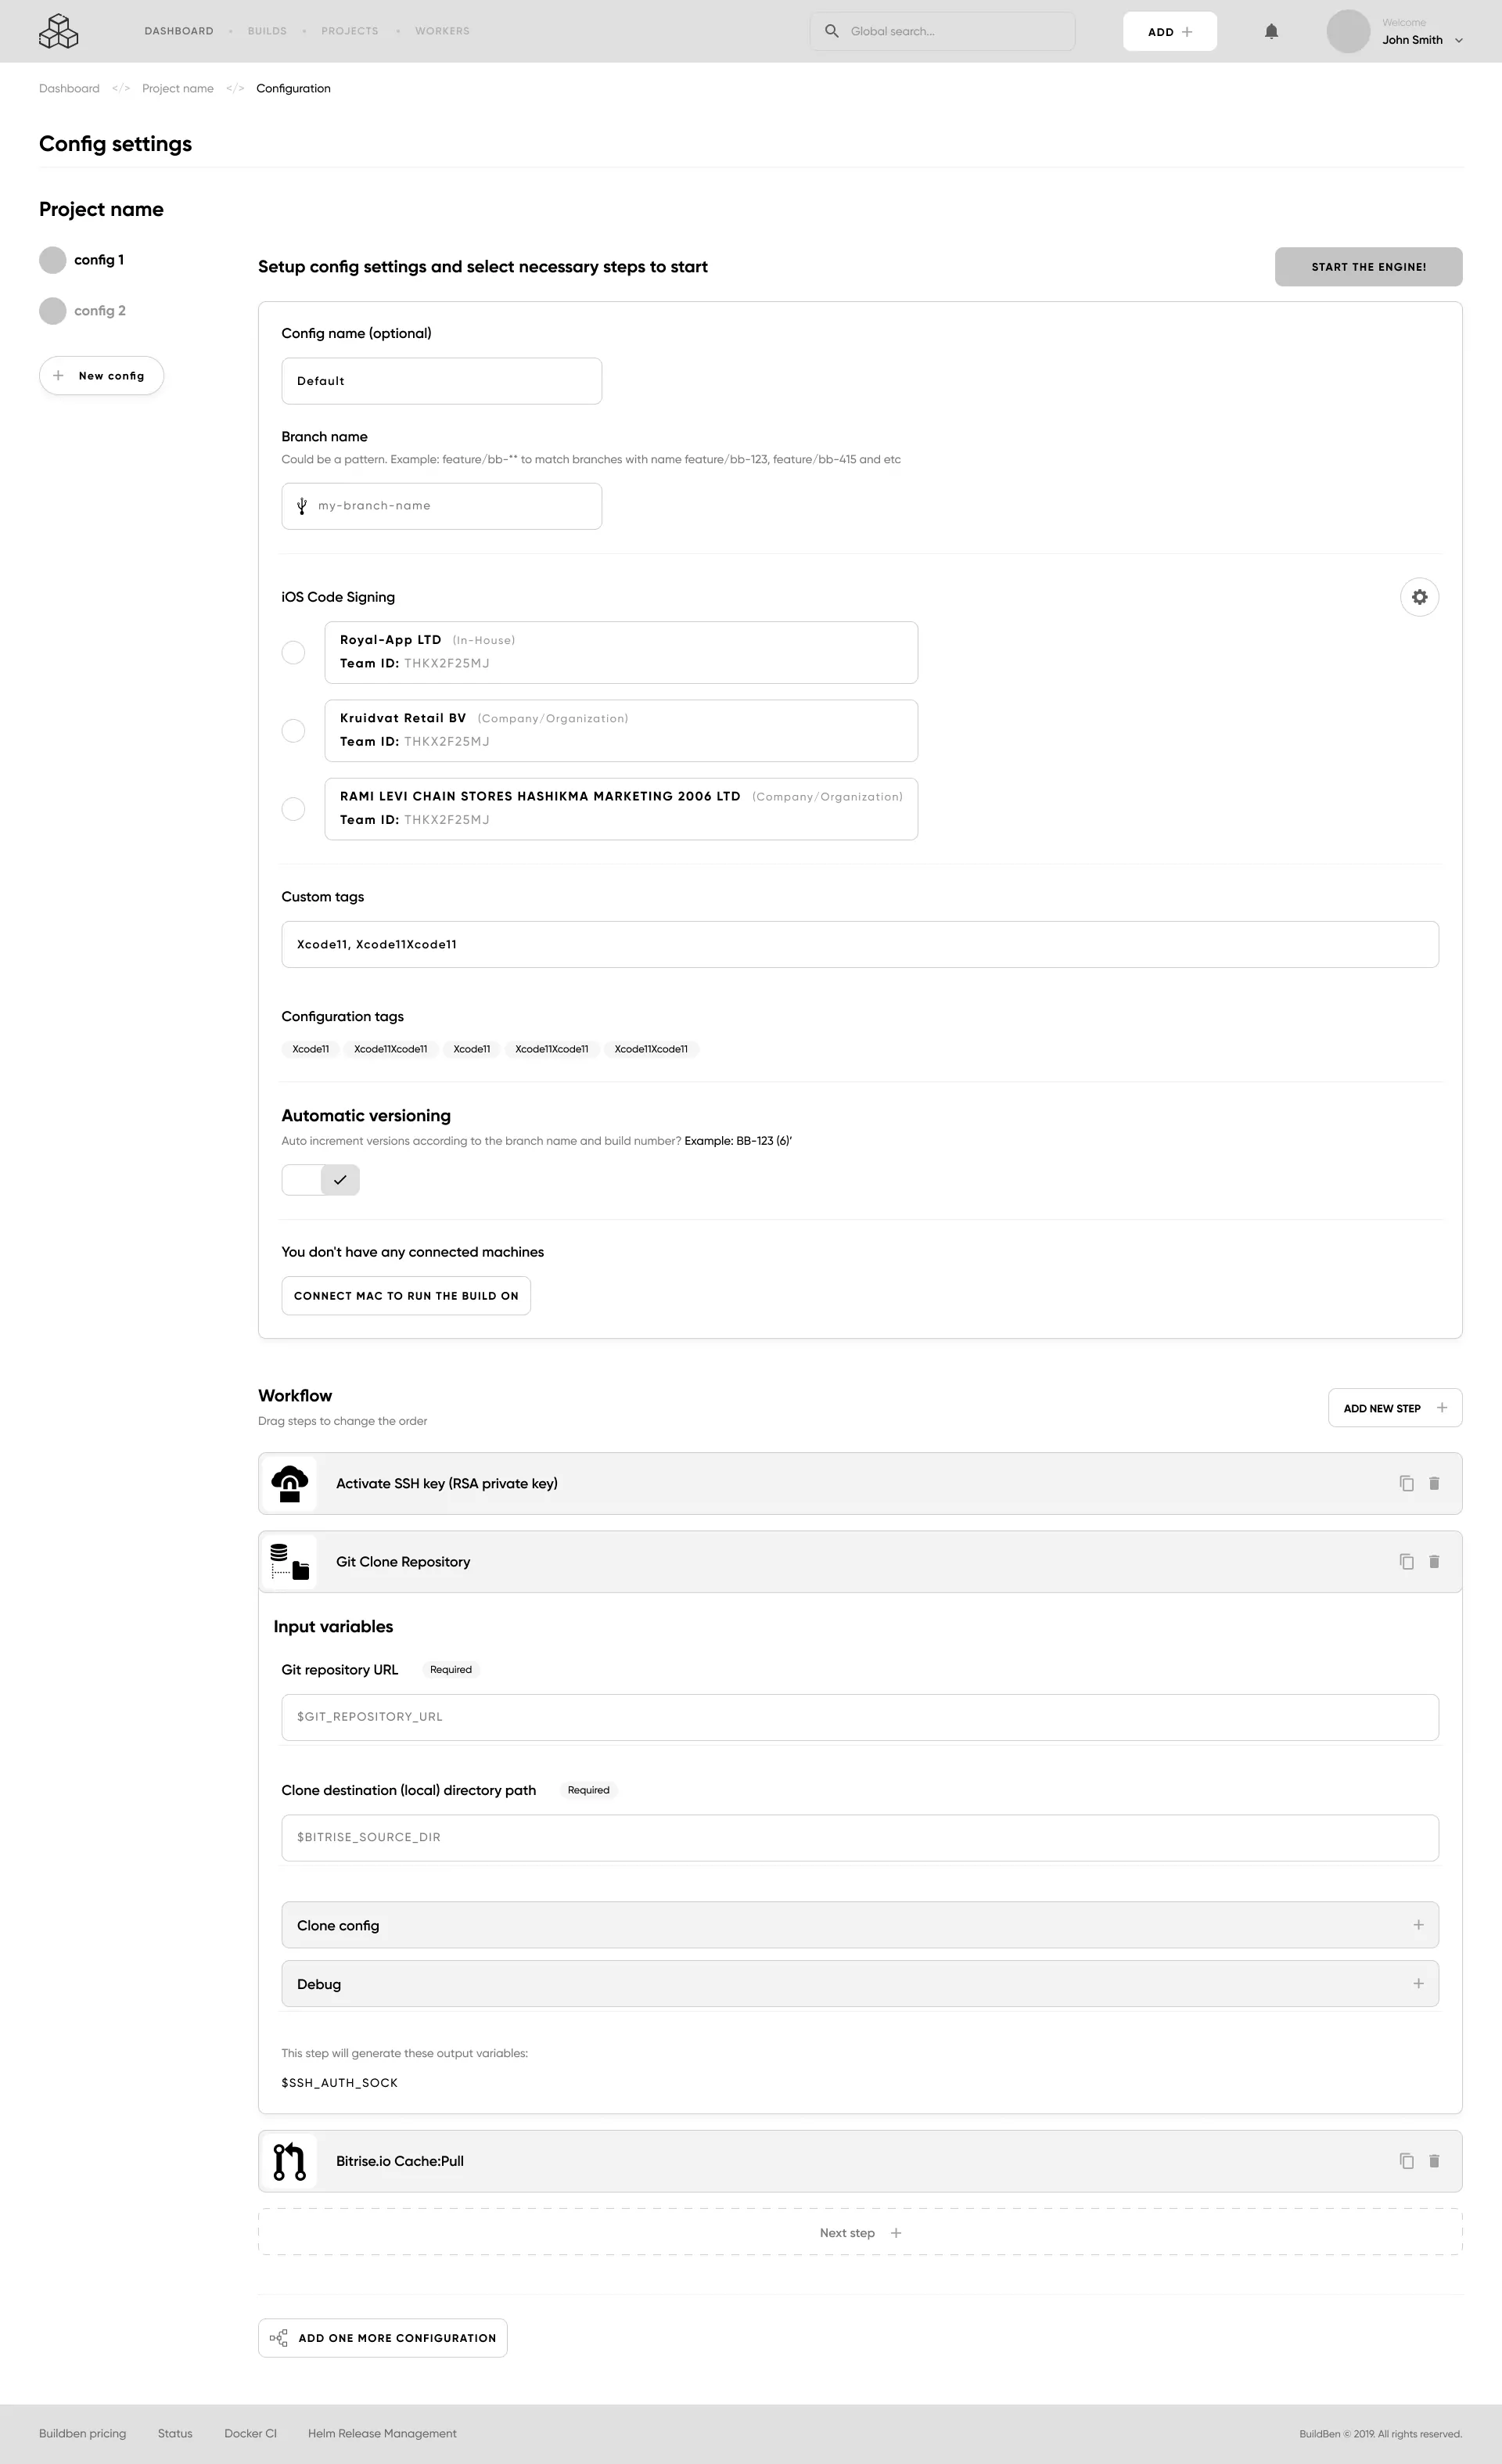Screen dimensions: 1502x2464
Task: Duplicate the Activate SSH key step
Action: coord(1406,1483)
